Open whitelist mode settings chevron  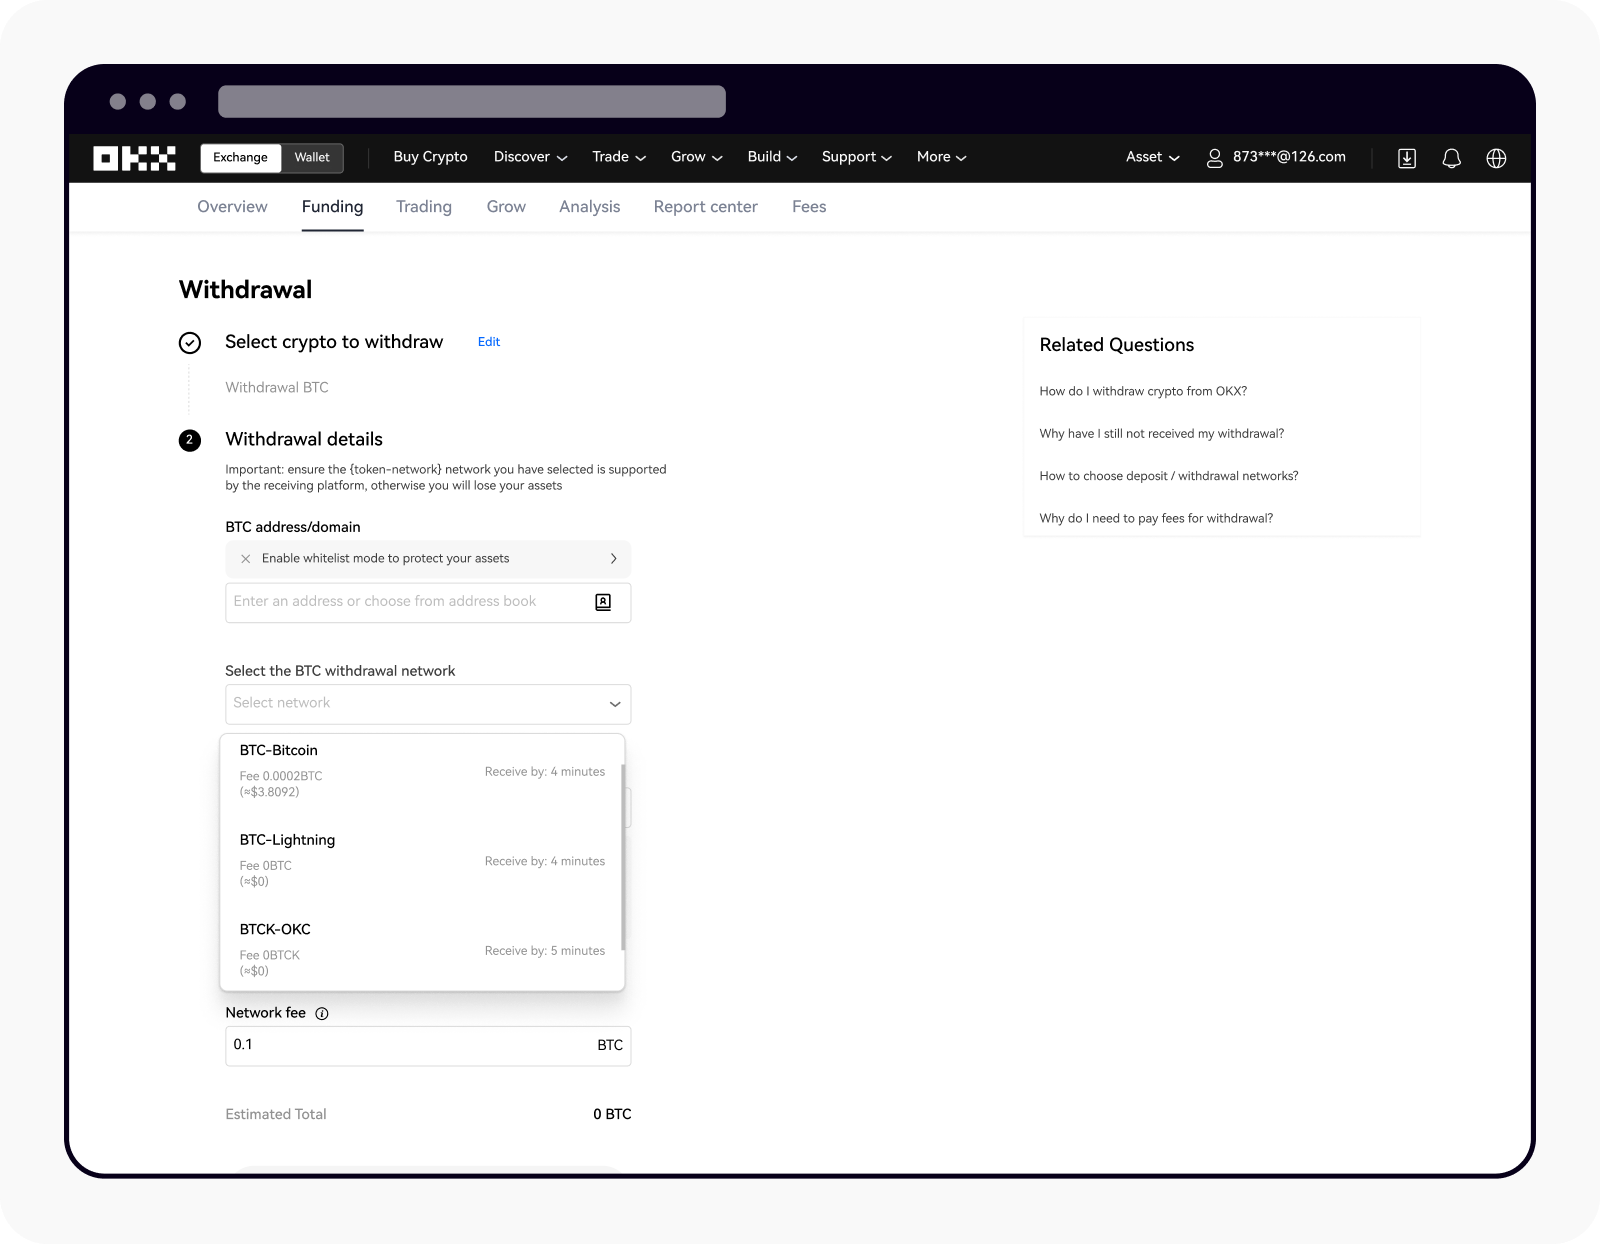[x=613, y=559]
